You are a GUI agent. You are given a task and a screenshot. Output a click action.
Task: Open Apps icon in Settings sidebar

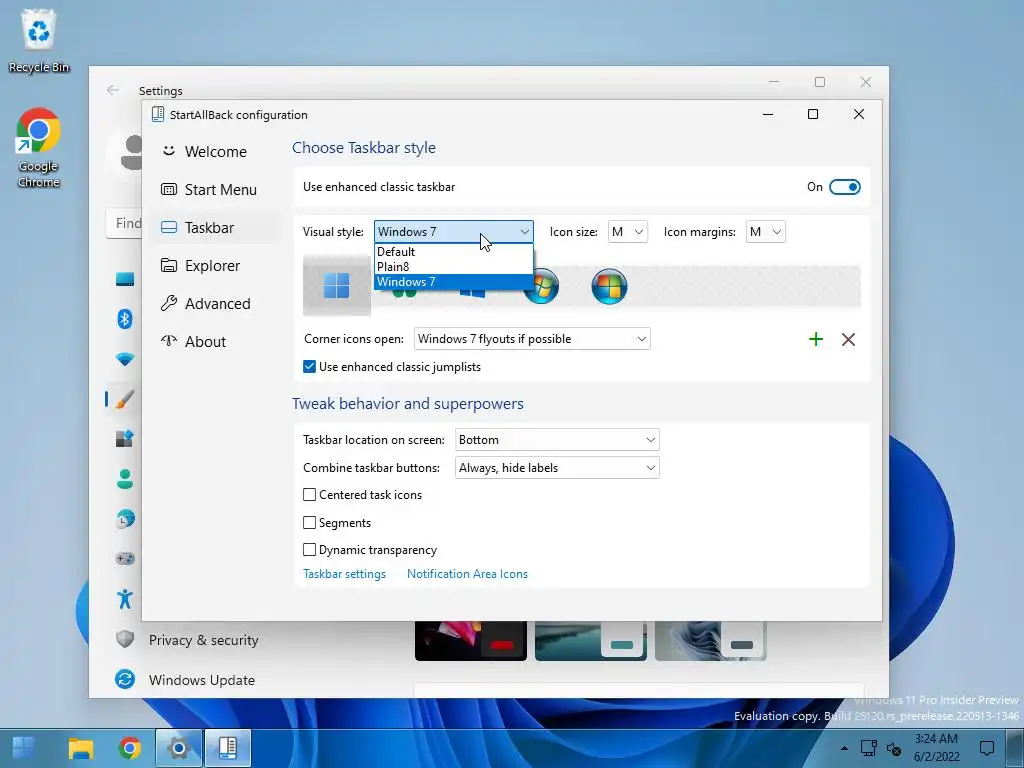[125, 438]
